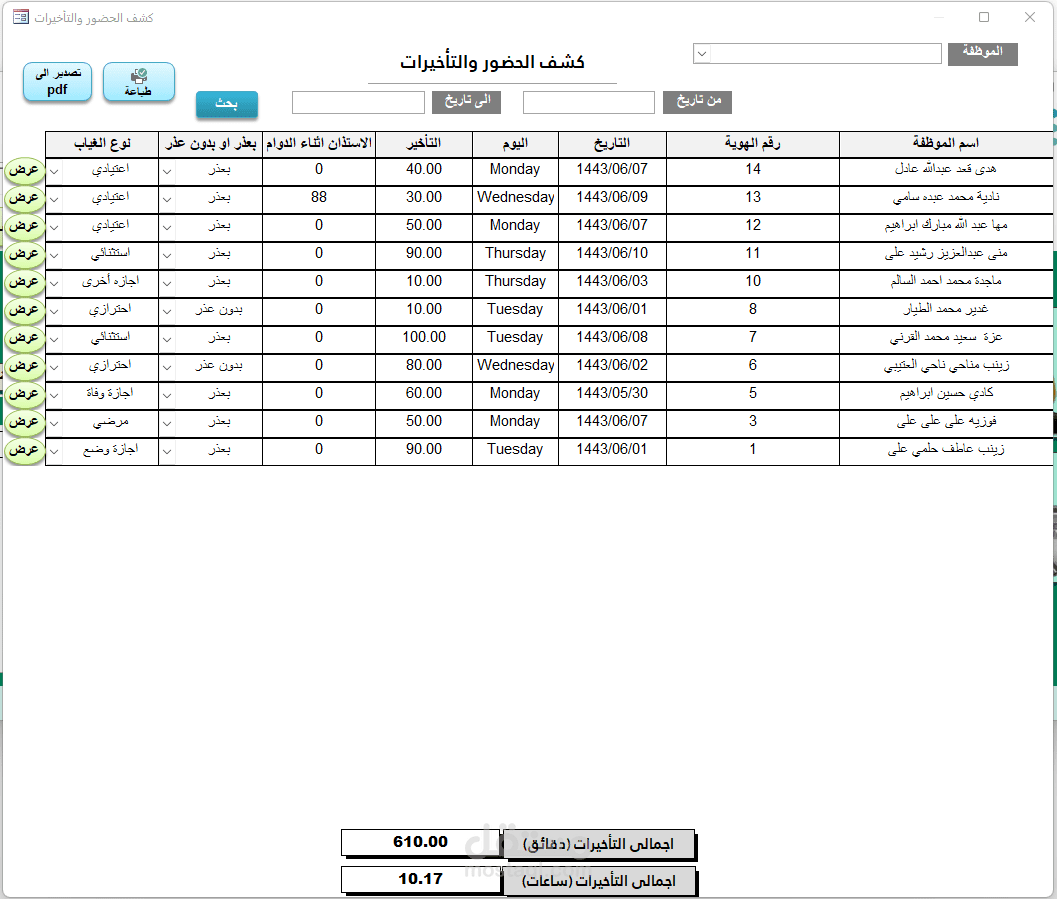Click the اسم الموظفة column header
The height and width of the screenshot is (899, 1057).
click(x=946, y=144)
